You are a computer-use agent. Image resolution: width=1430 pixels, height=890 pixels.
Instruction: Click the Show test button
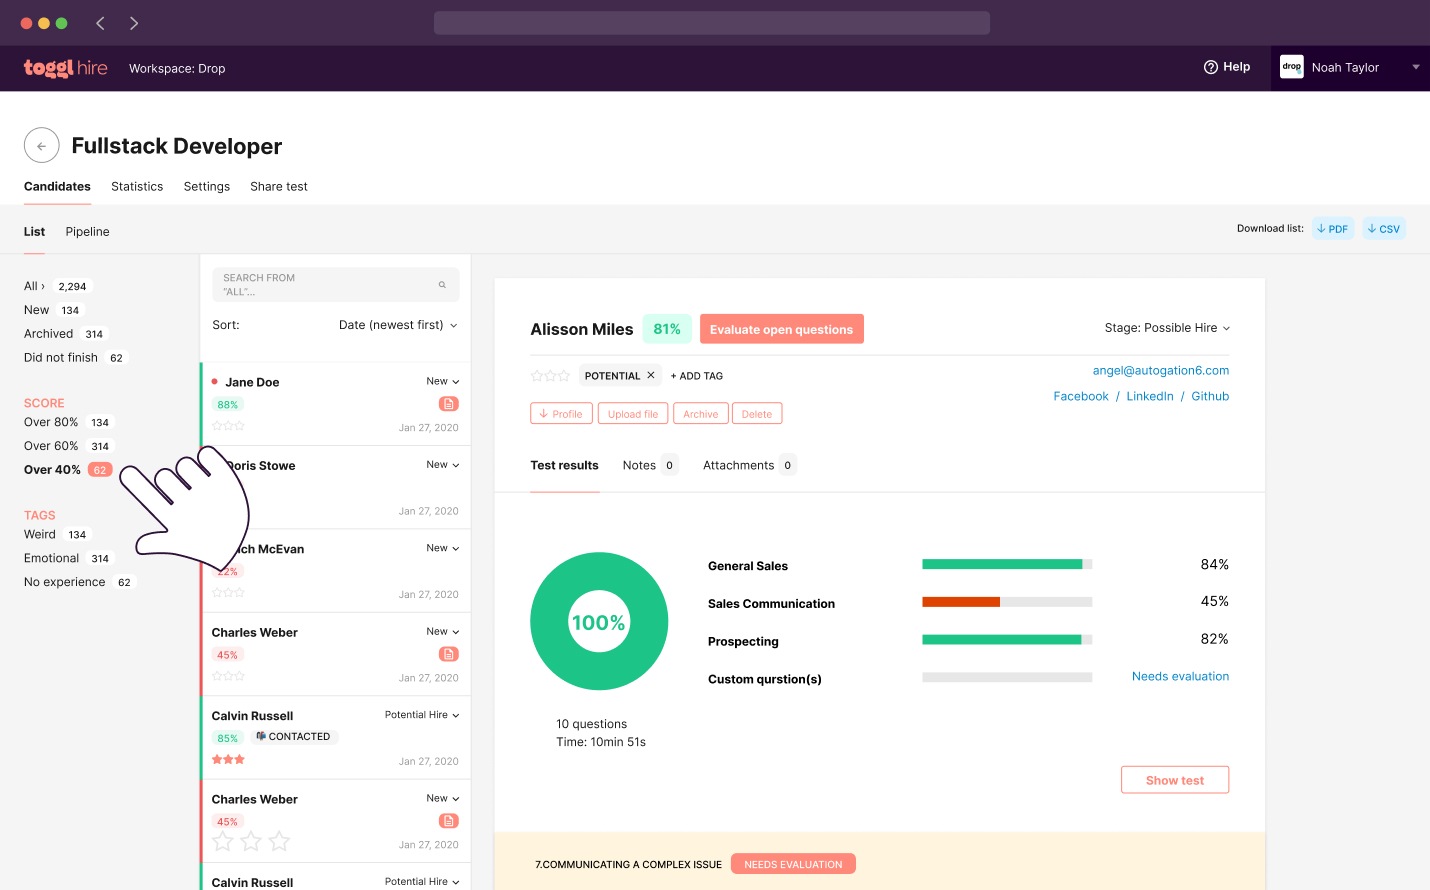1175,780
